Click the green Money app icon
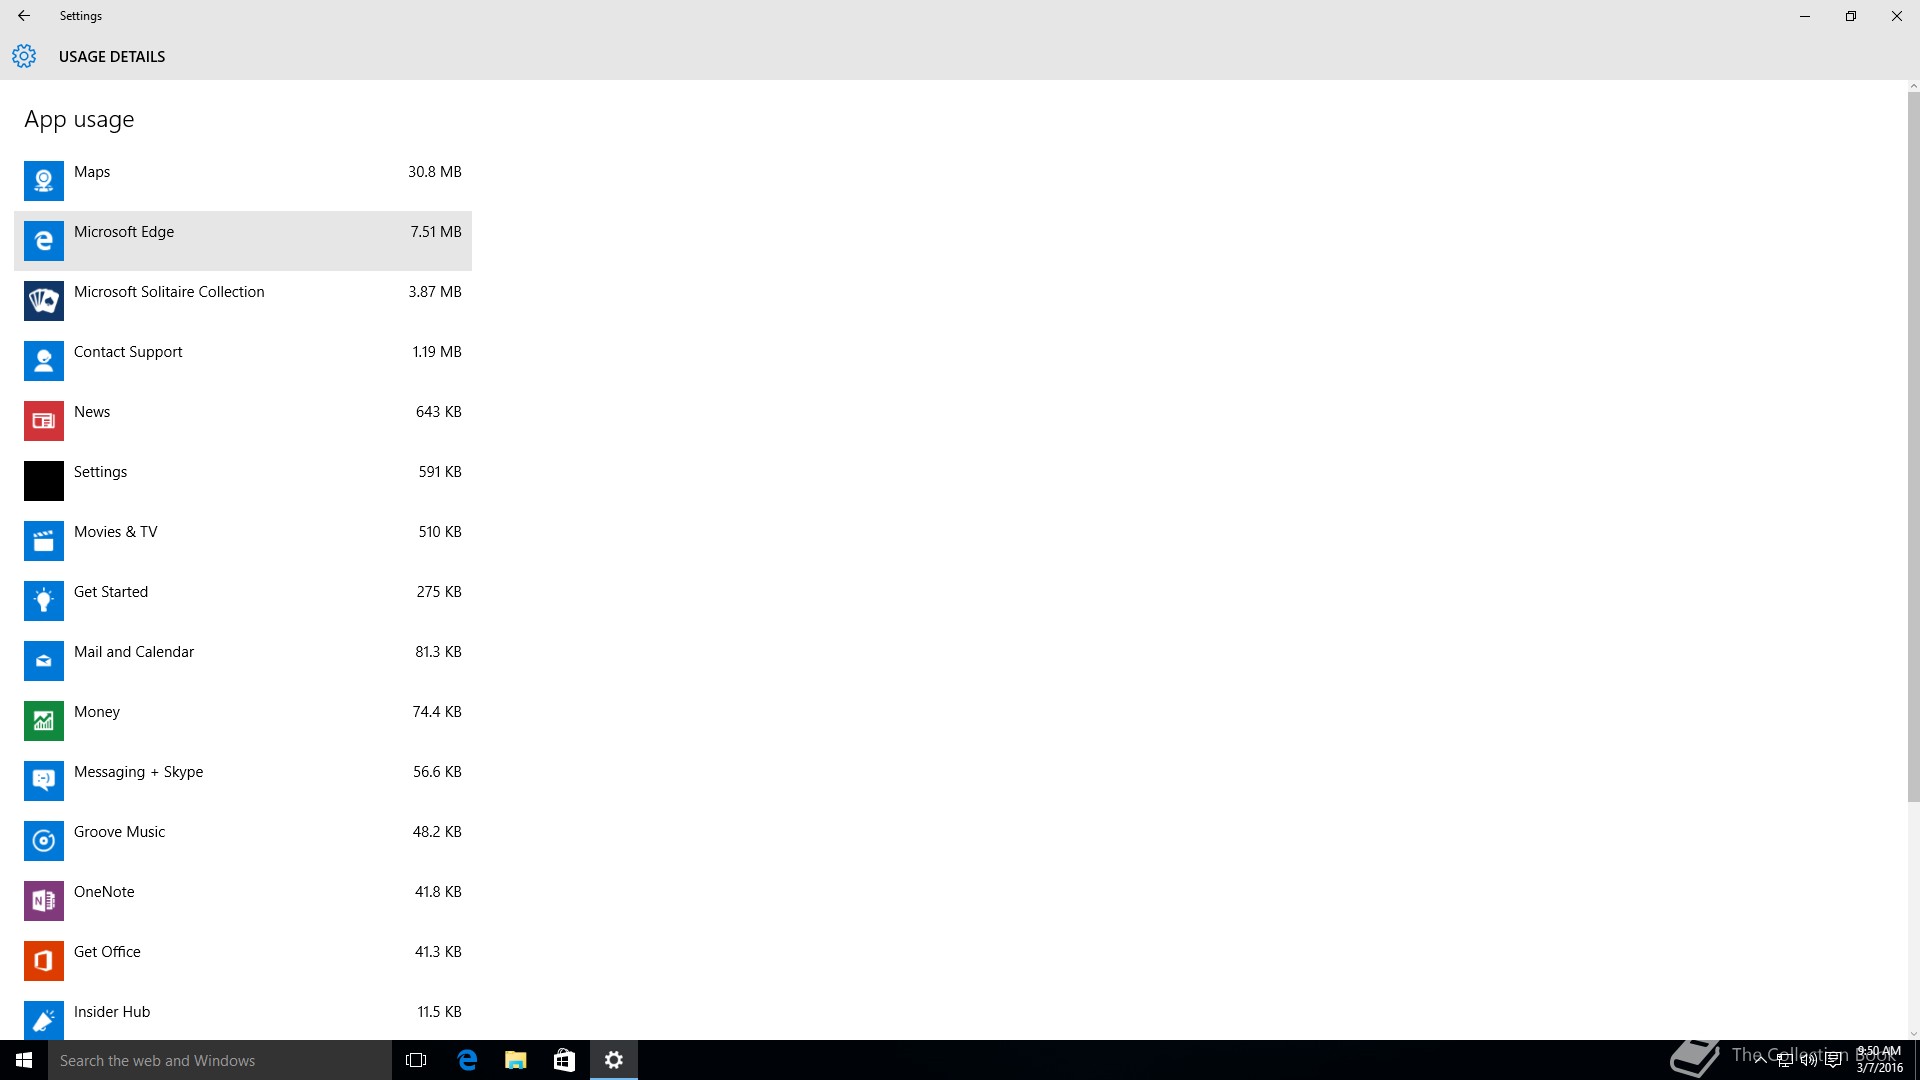1920x1080 pixels. point(44,721)
